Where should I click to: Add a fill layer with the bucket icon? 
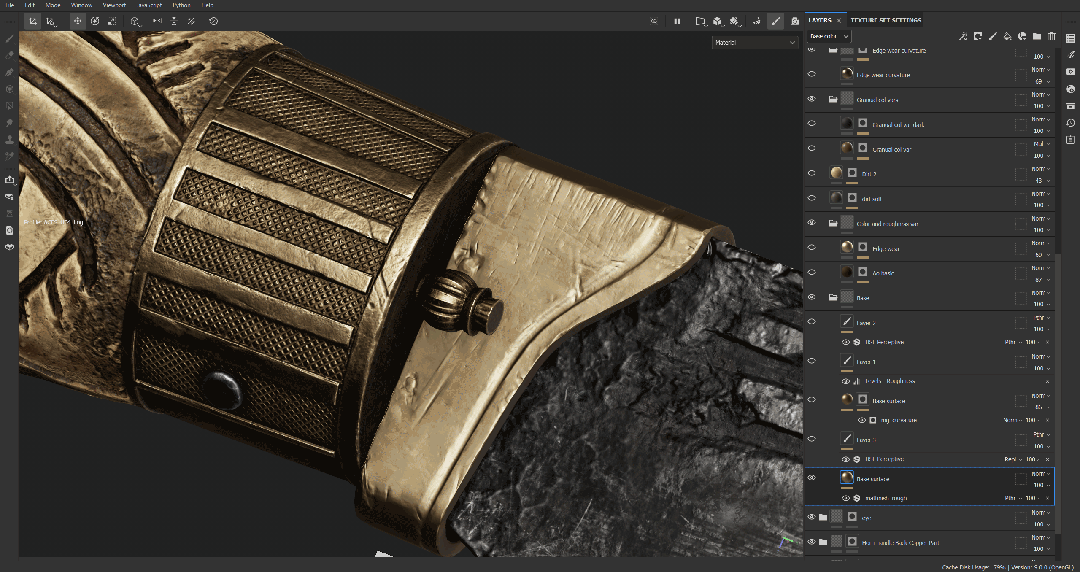coord(1007,36)
